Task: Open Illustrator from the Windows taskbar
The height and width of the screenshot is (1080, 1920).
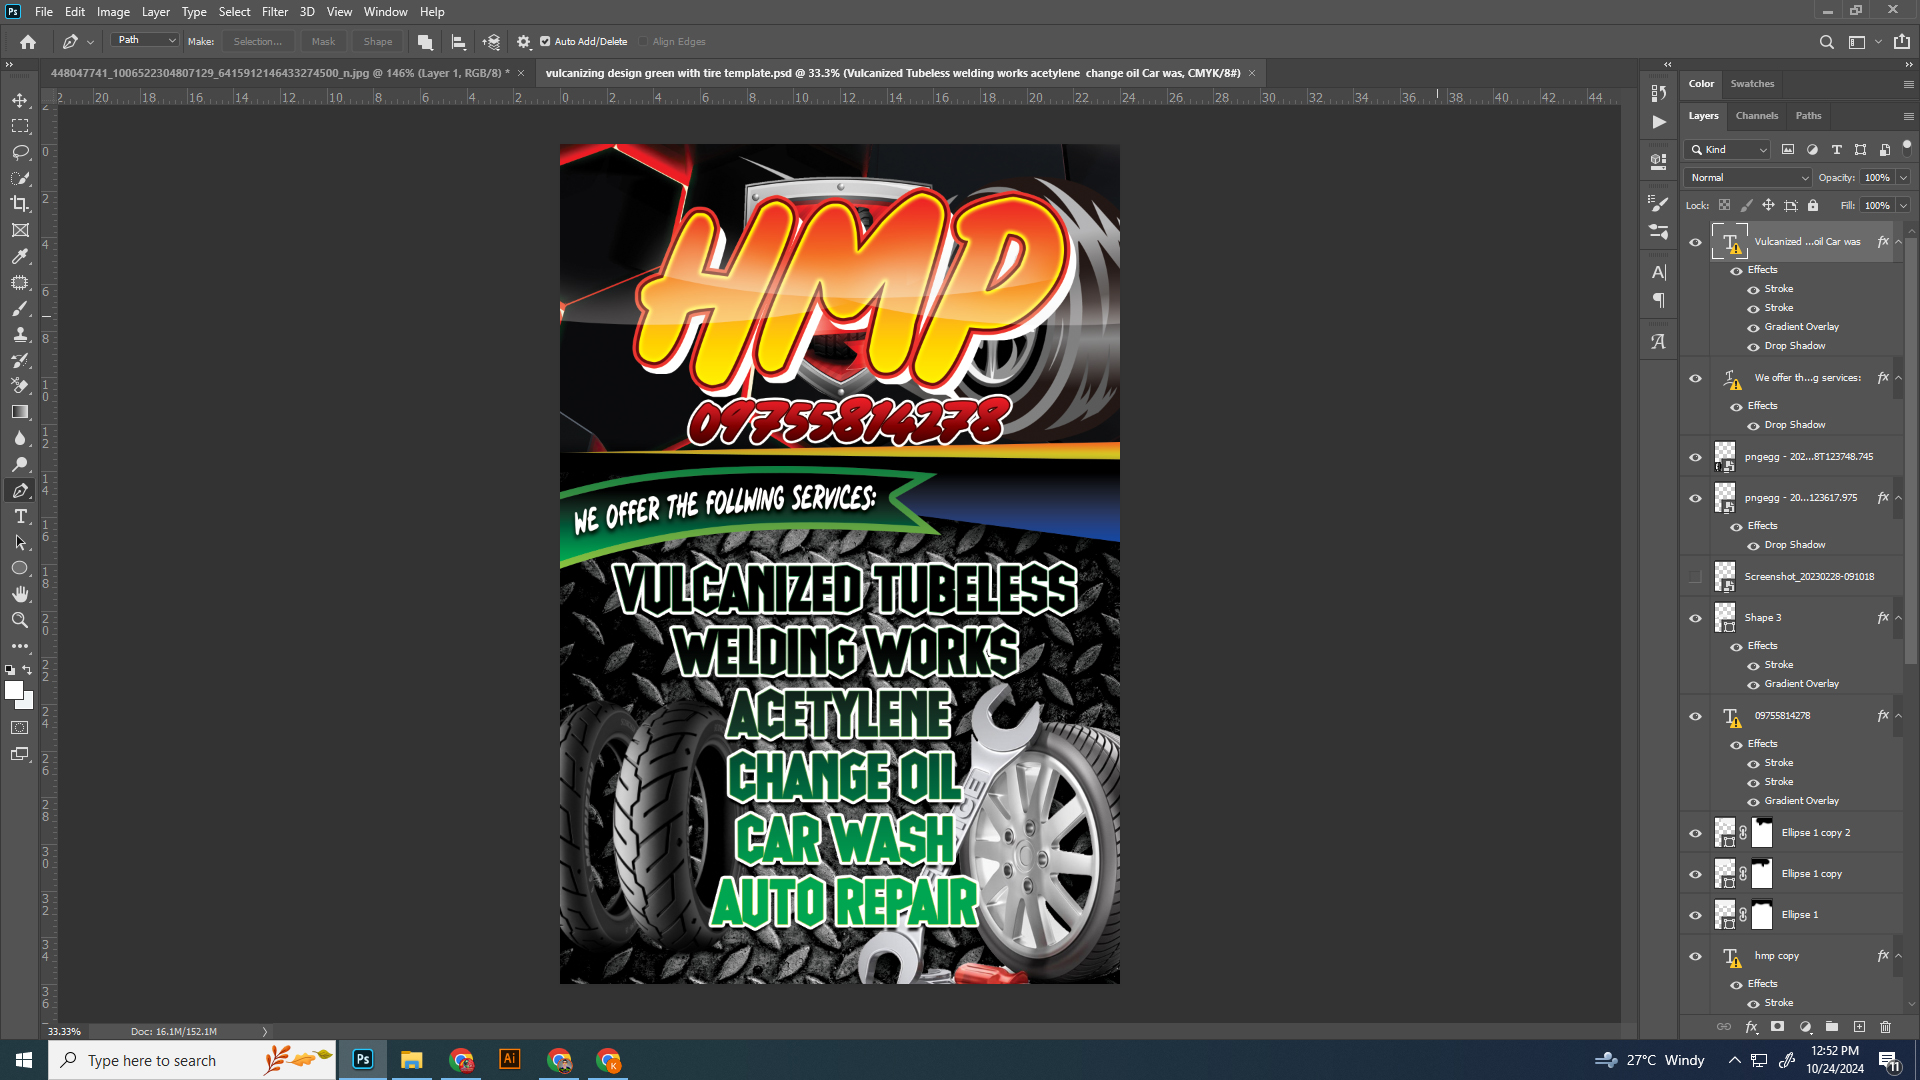Action: (510, 1059)
